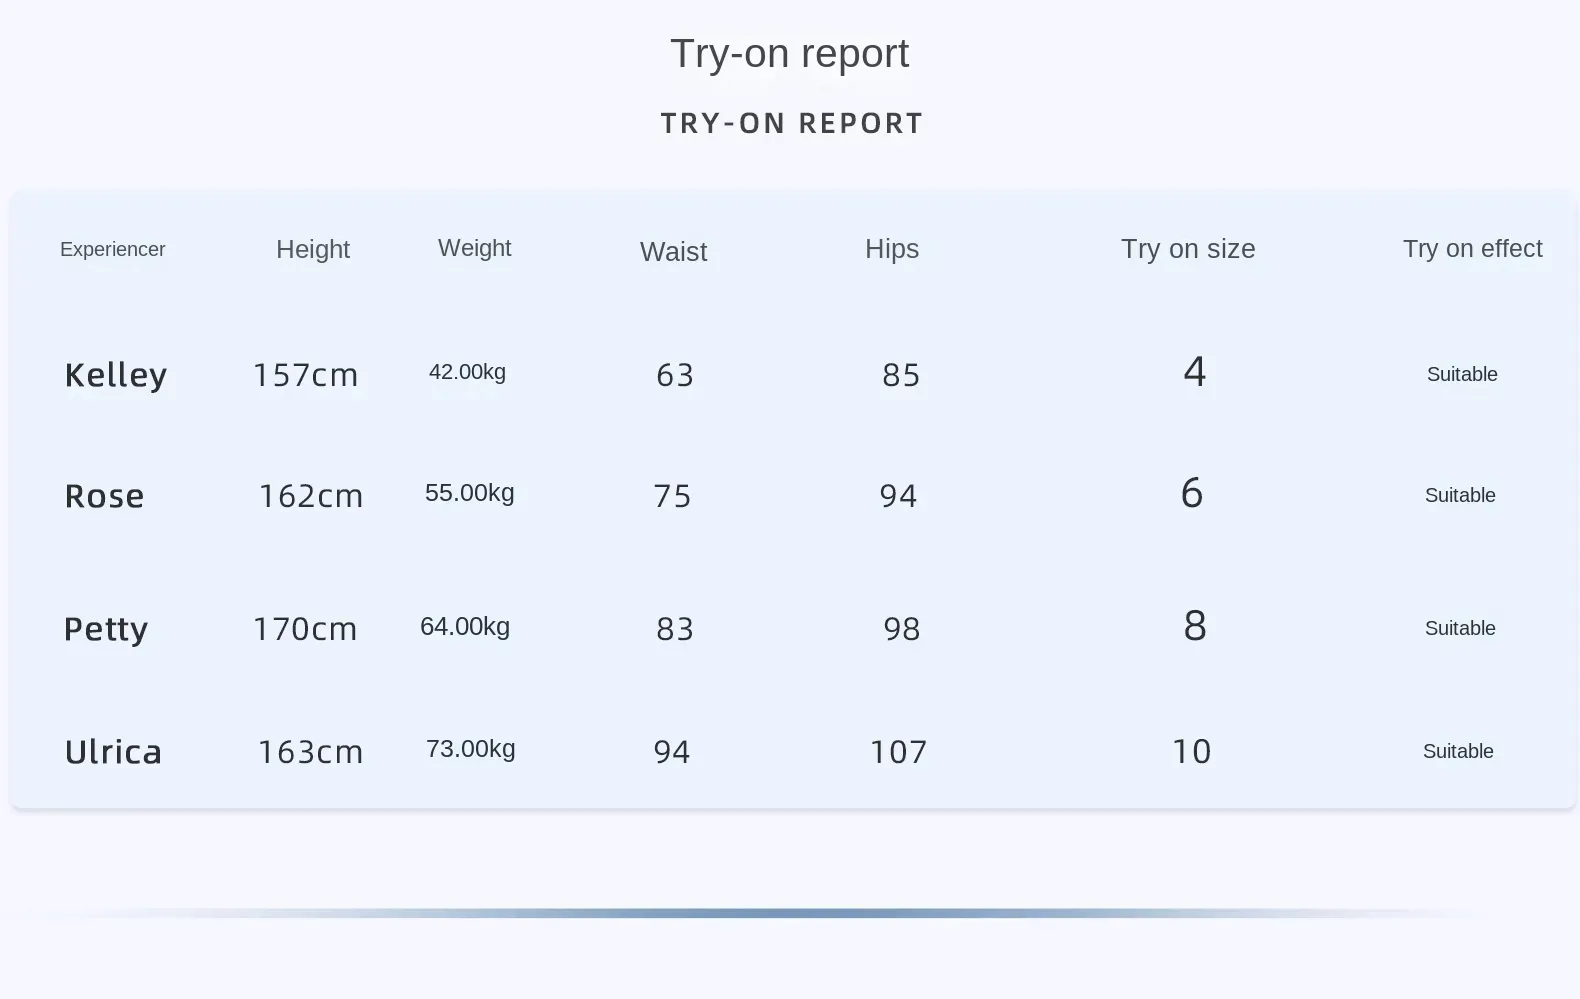Click on the name Petty

click(x=106, y=629)
